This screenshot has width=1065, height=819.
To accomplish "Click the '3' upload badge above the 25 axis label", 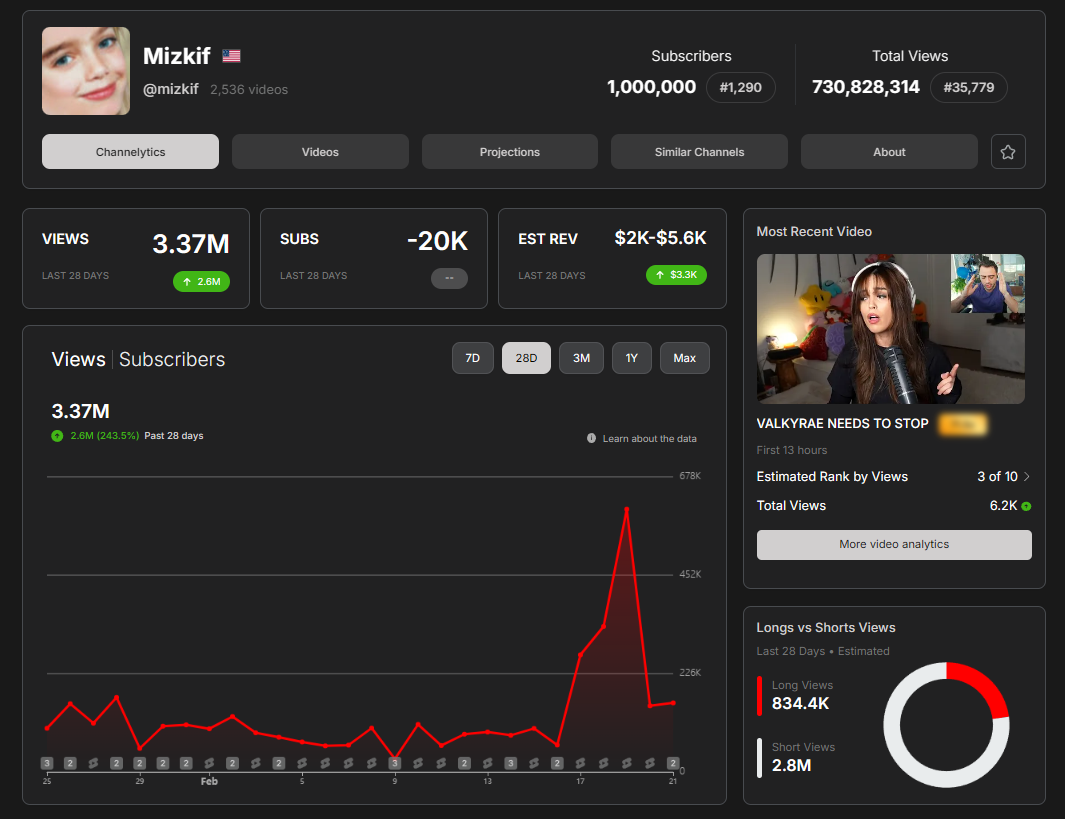I will (47, 763).
